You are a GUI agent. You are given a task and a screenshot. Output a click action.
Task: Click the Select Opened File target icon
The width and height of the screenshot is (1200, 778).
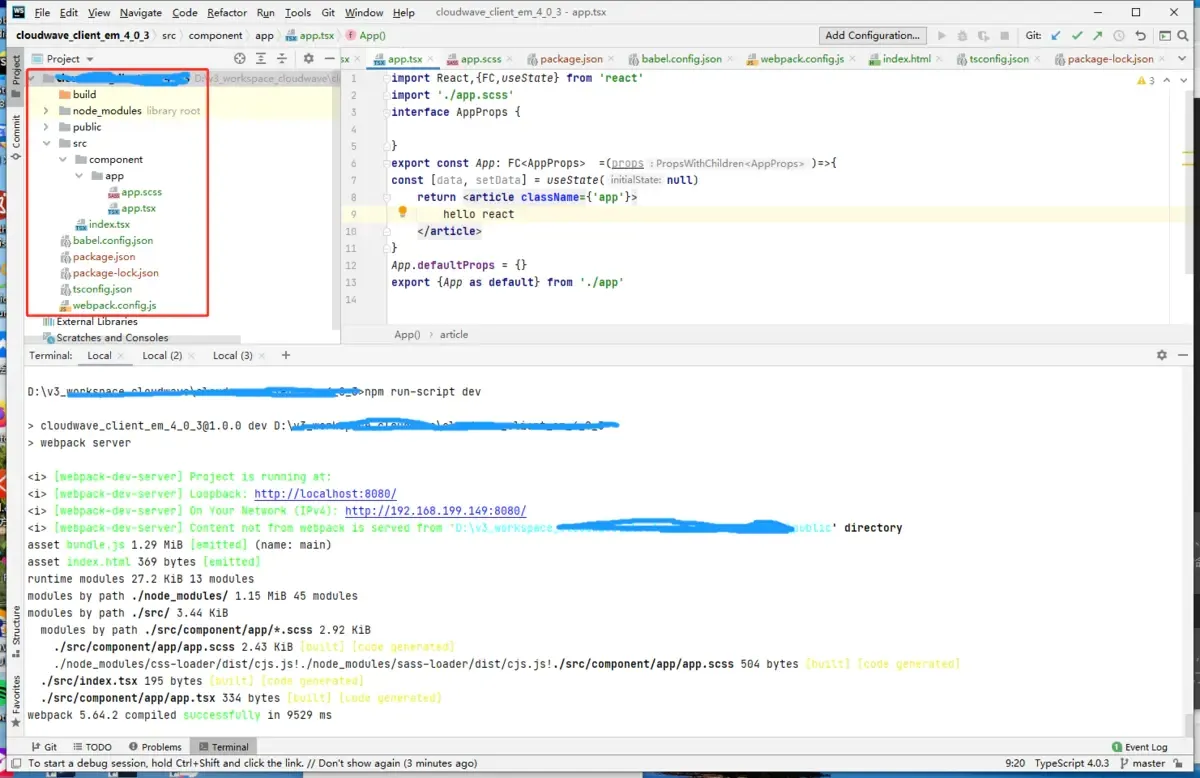(240, 59)
